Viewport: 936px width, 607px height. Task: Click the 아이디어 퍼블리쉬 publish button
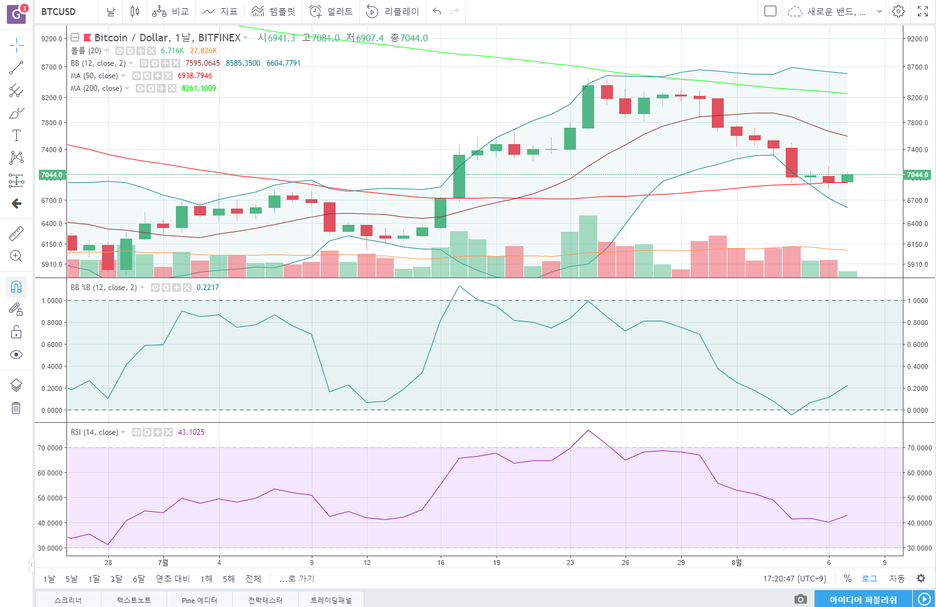pos(863,599)
